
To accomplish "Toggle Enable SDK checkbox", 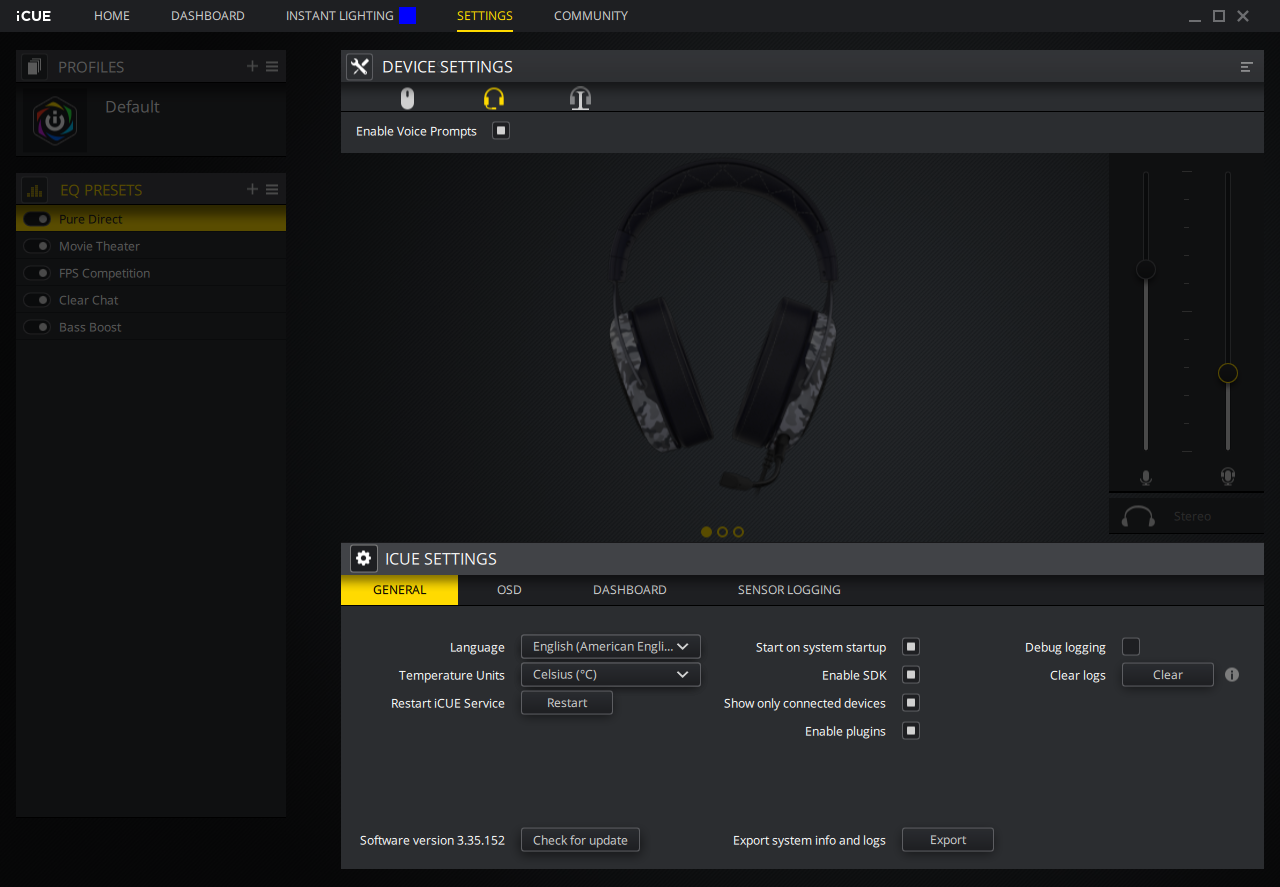I will 911,674.
